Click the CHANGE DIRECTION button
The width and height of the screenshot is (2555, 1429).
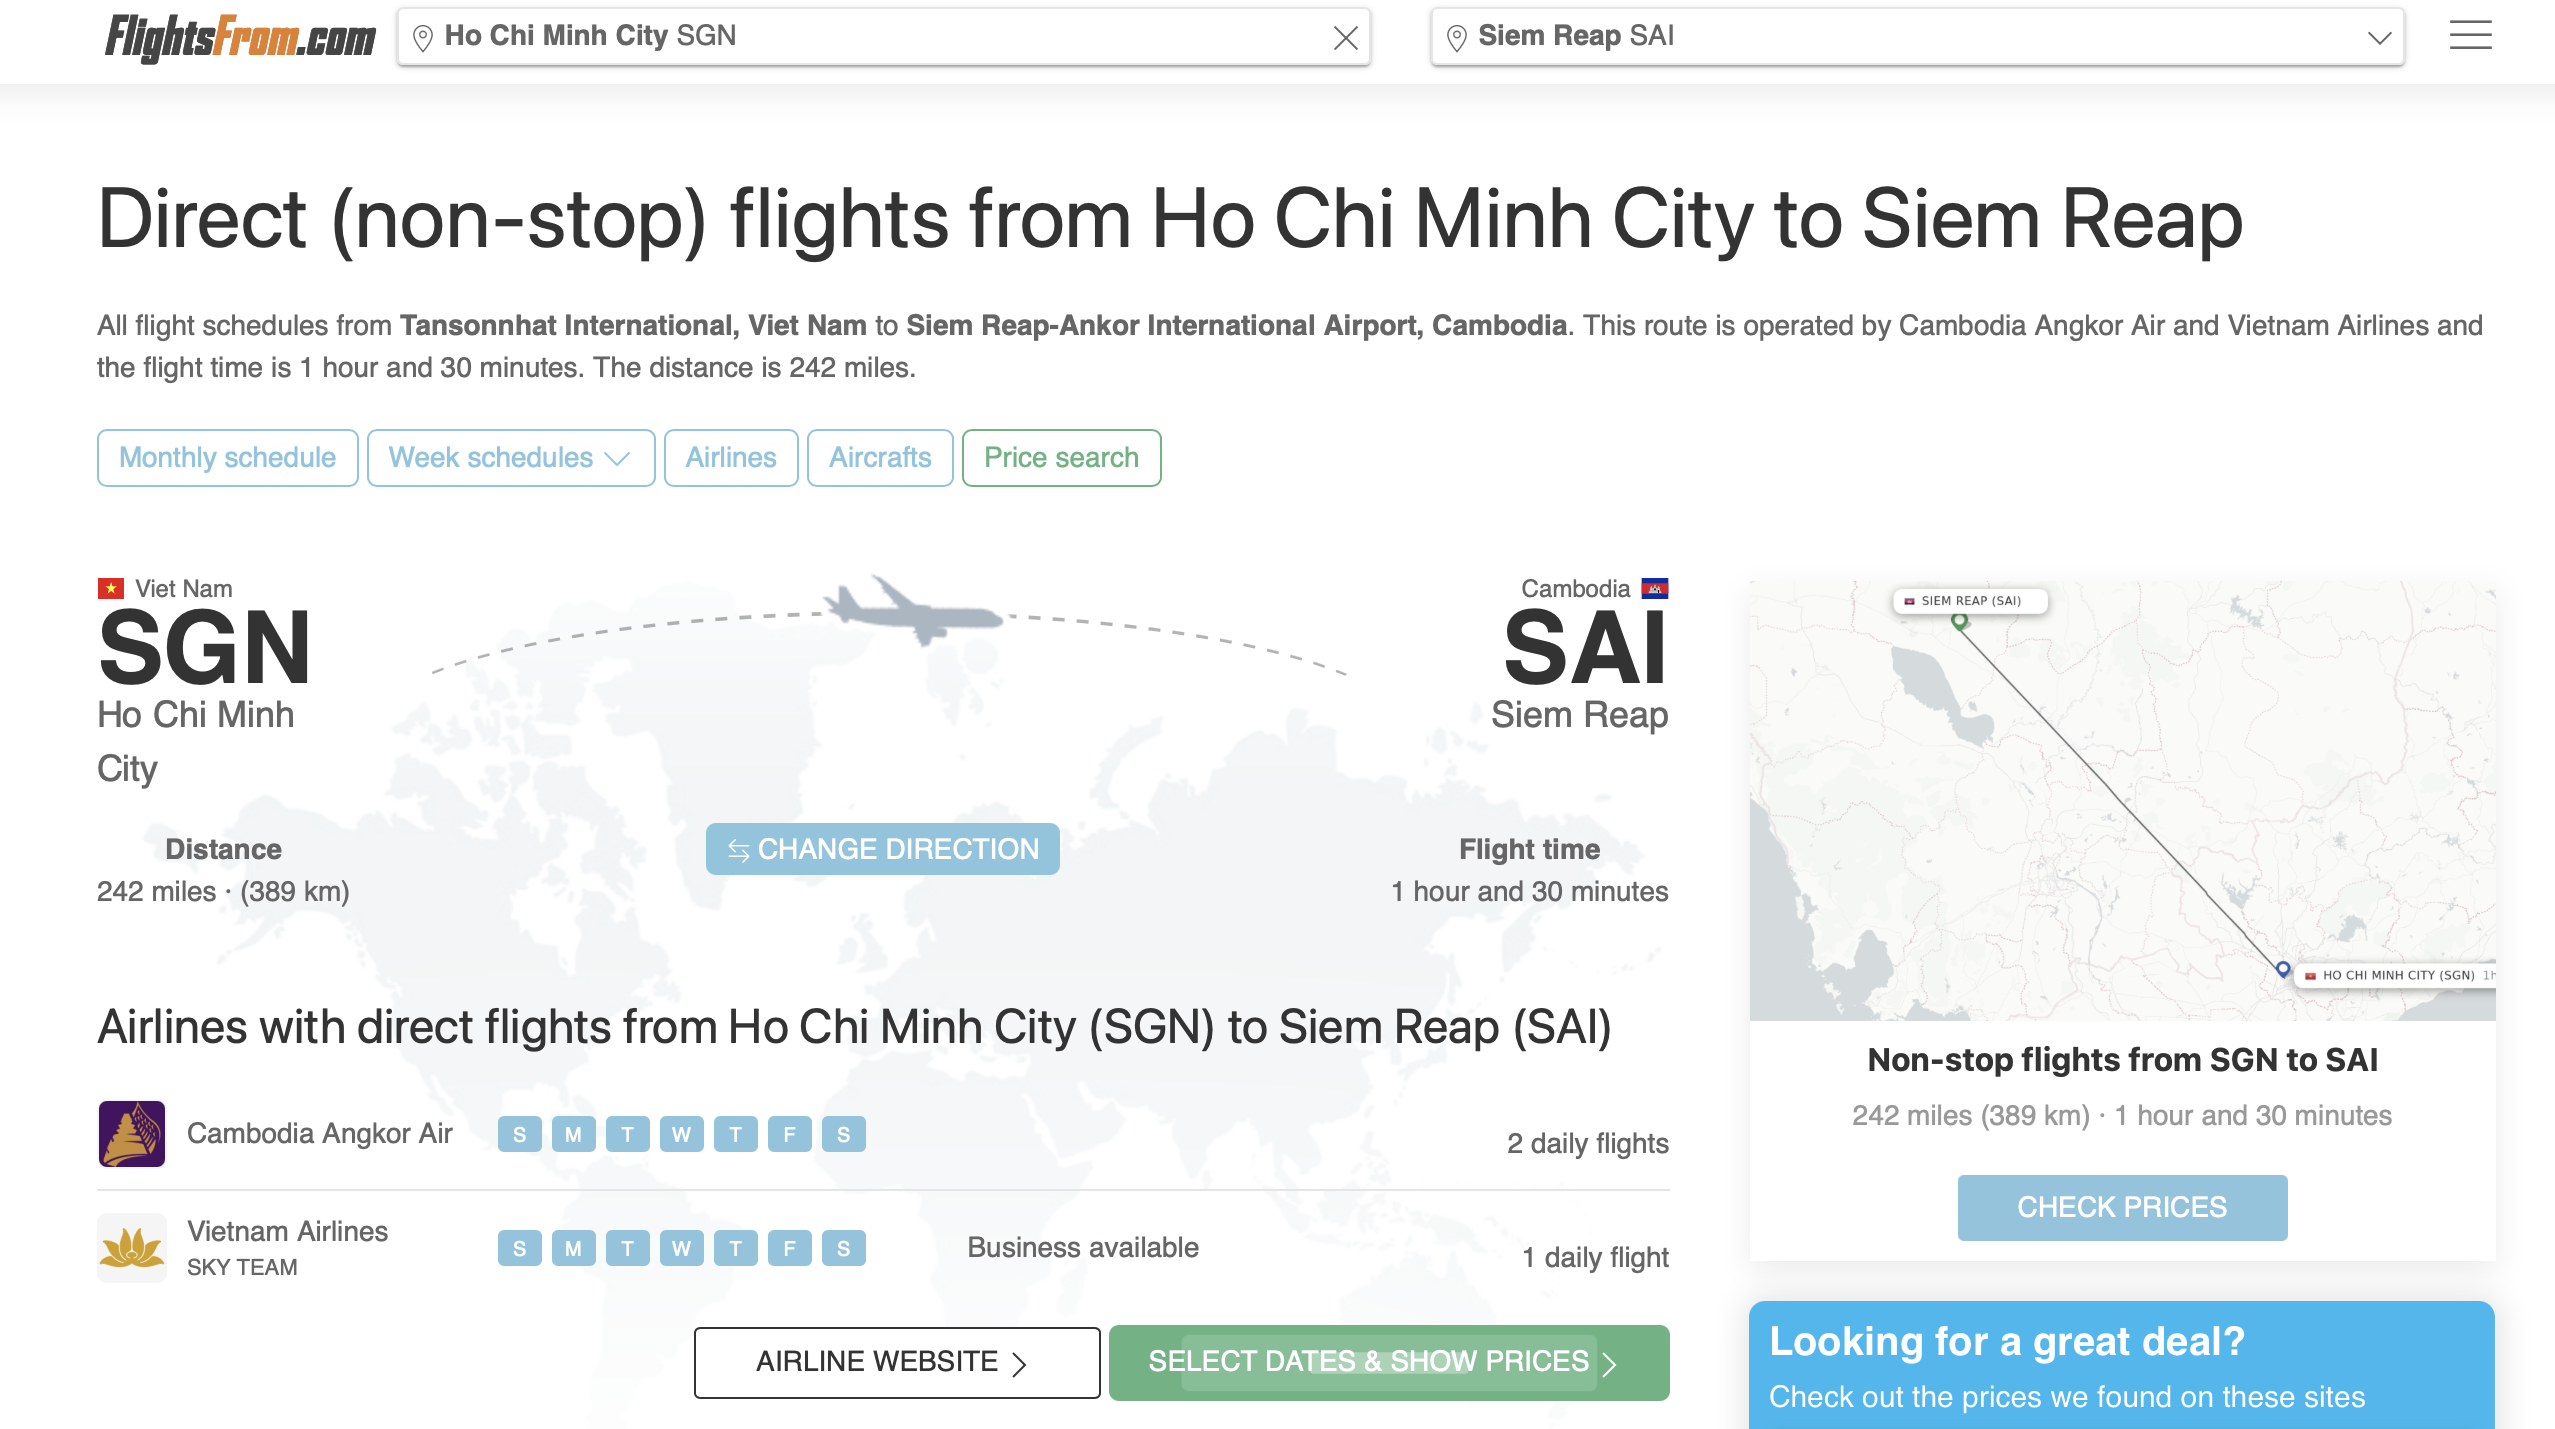click(882, 849)
